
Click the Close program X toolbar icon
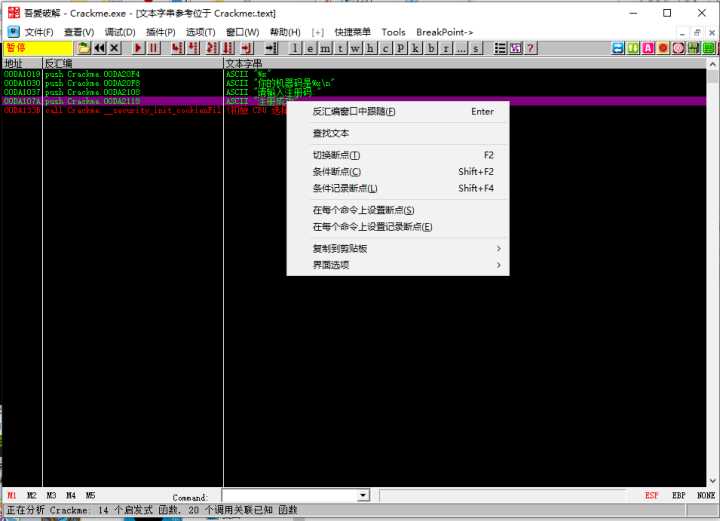click(115, 48)
